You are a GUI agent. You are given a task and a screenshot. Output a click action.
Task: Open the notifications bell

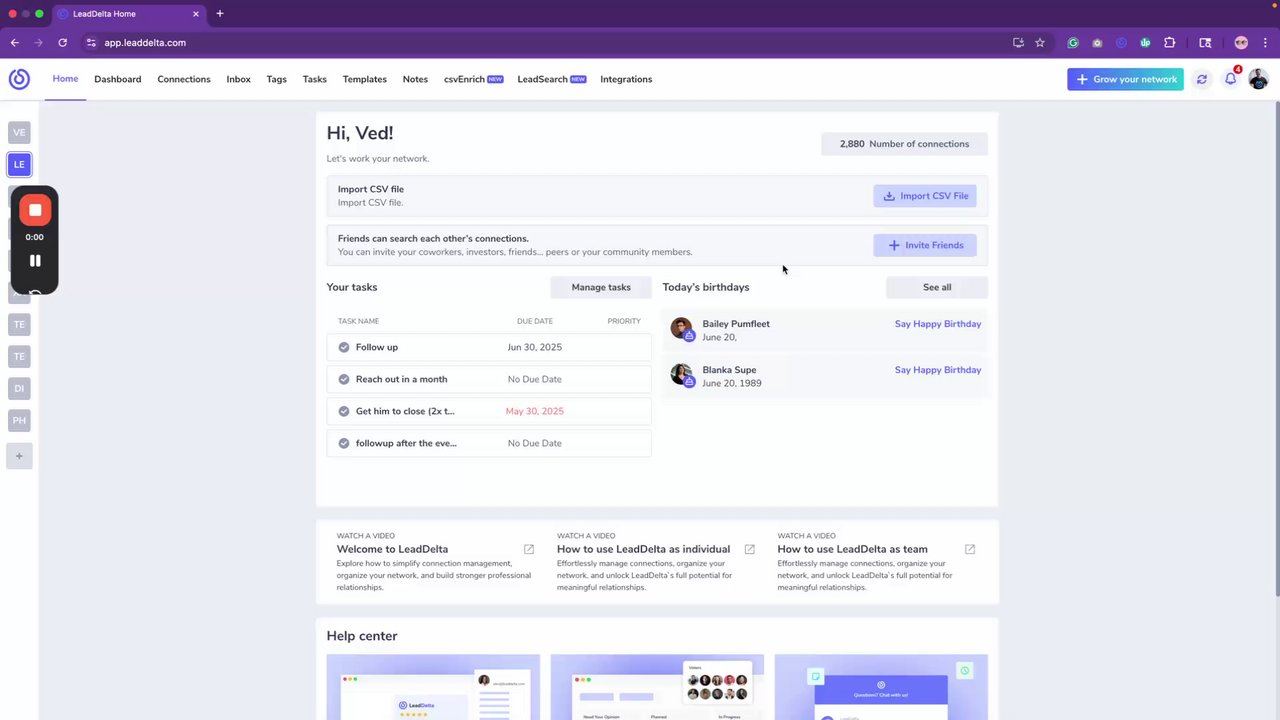click(1231, 79)
